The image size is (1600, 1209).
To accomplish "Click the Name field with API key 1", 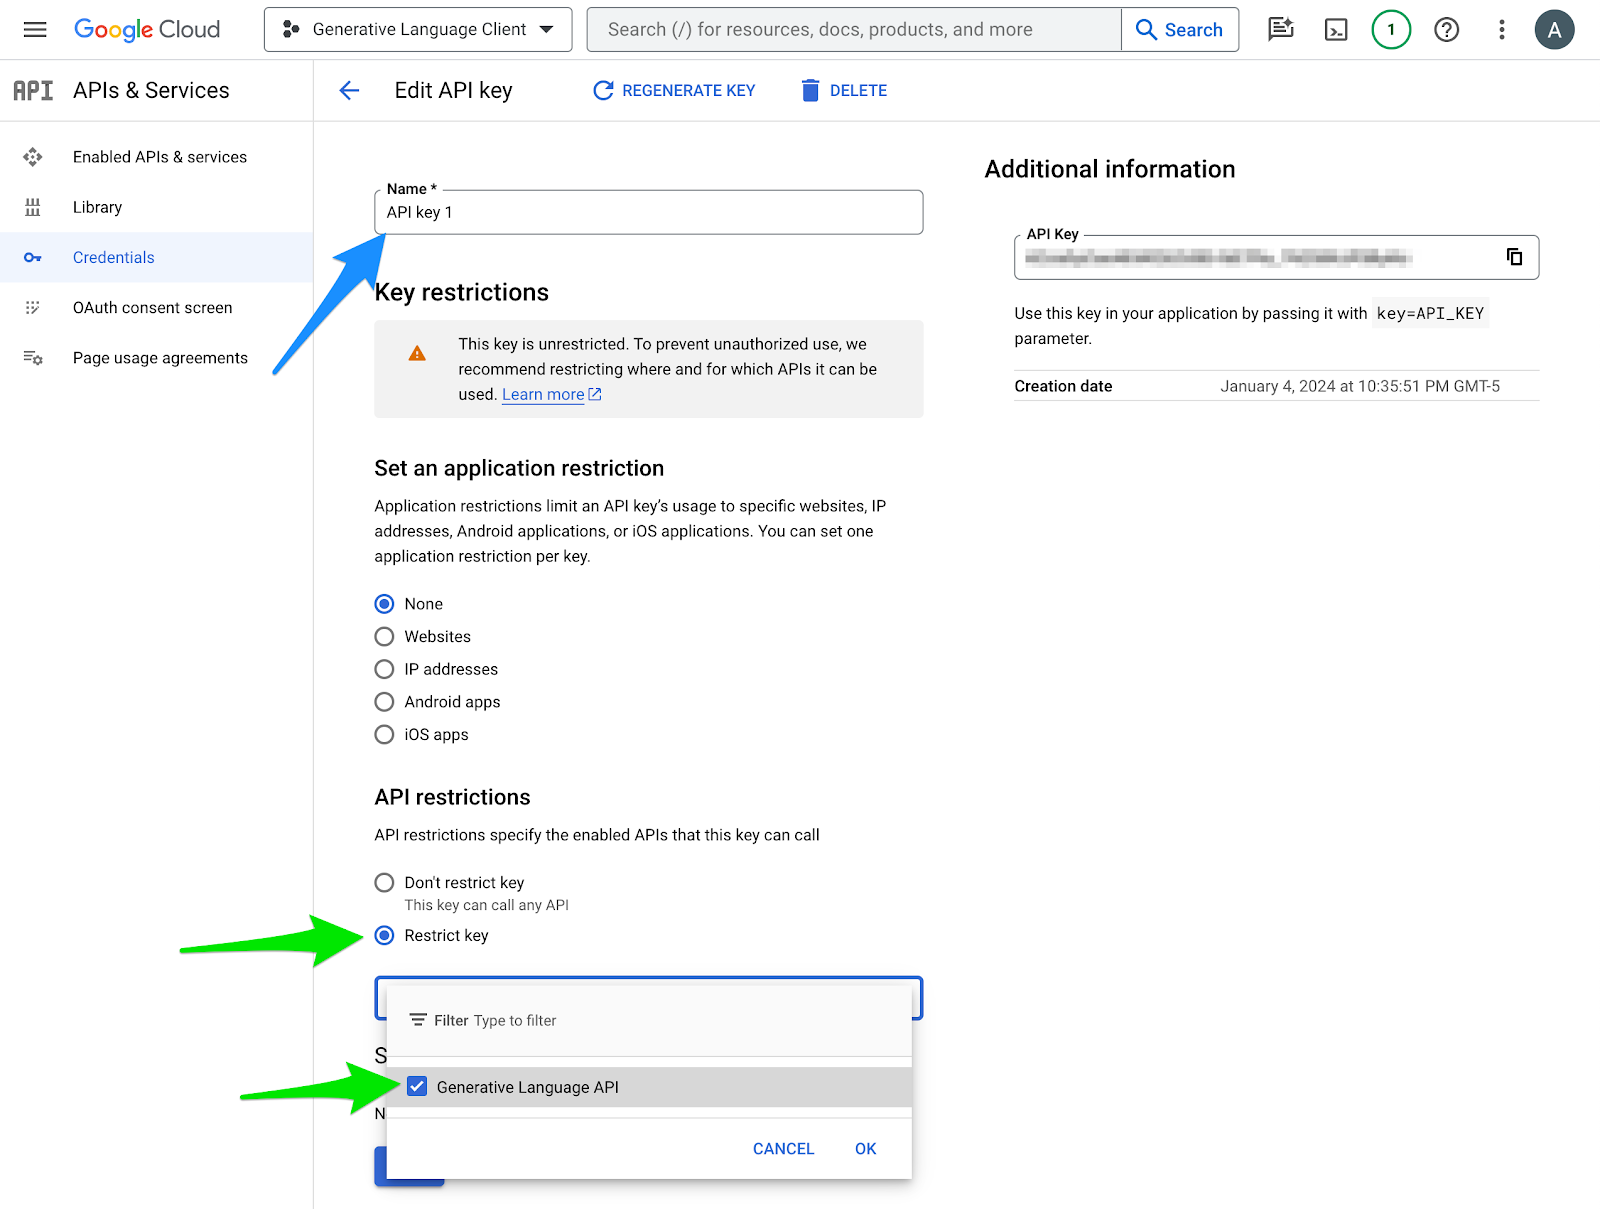I will [649, 212].
